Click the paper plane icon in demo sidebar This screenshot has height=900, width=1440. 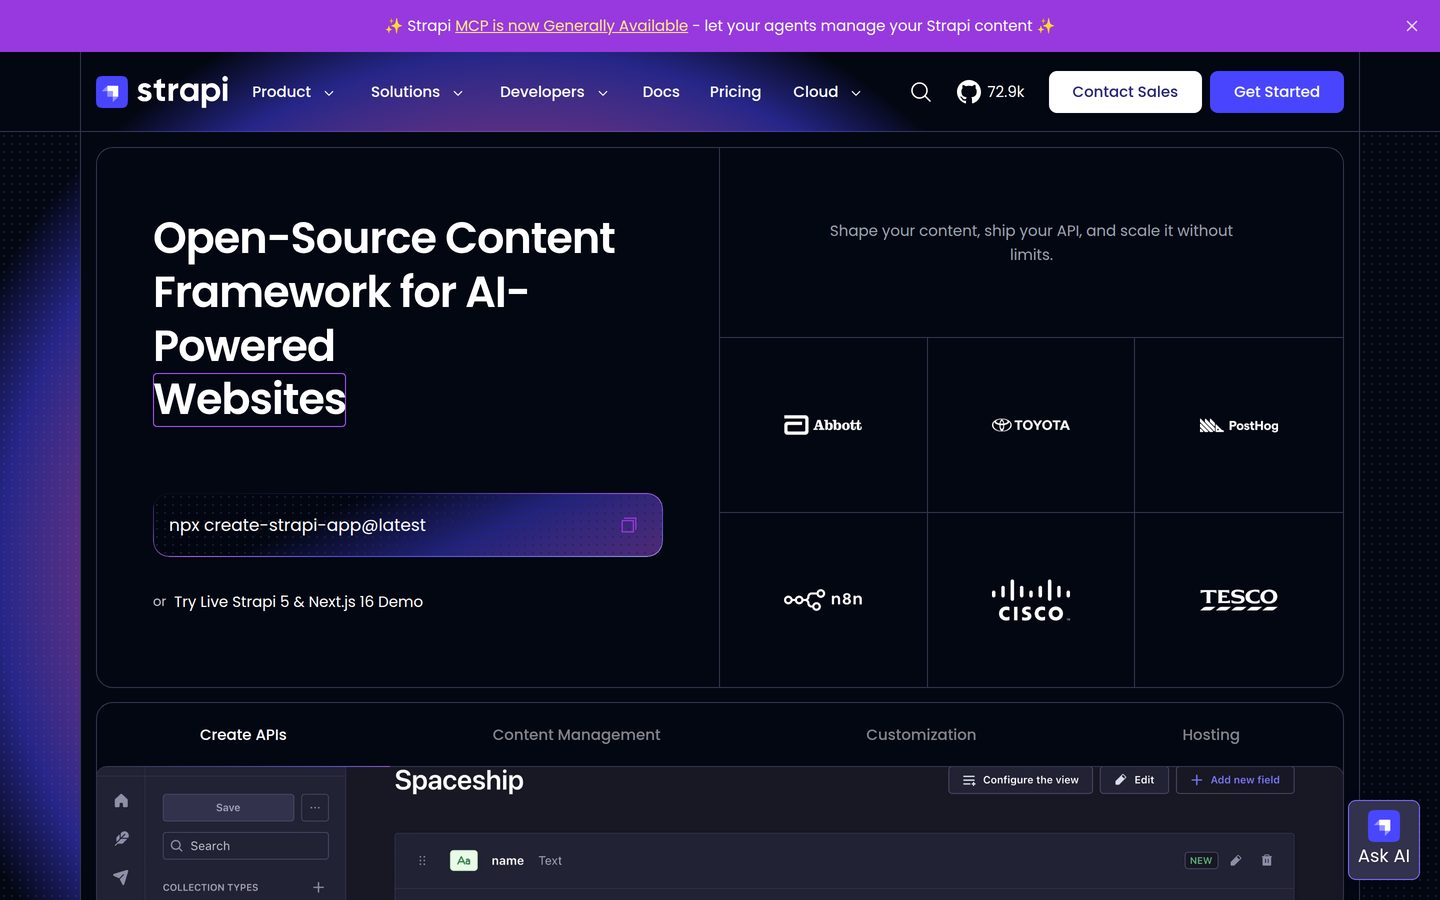(121, 877)
